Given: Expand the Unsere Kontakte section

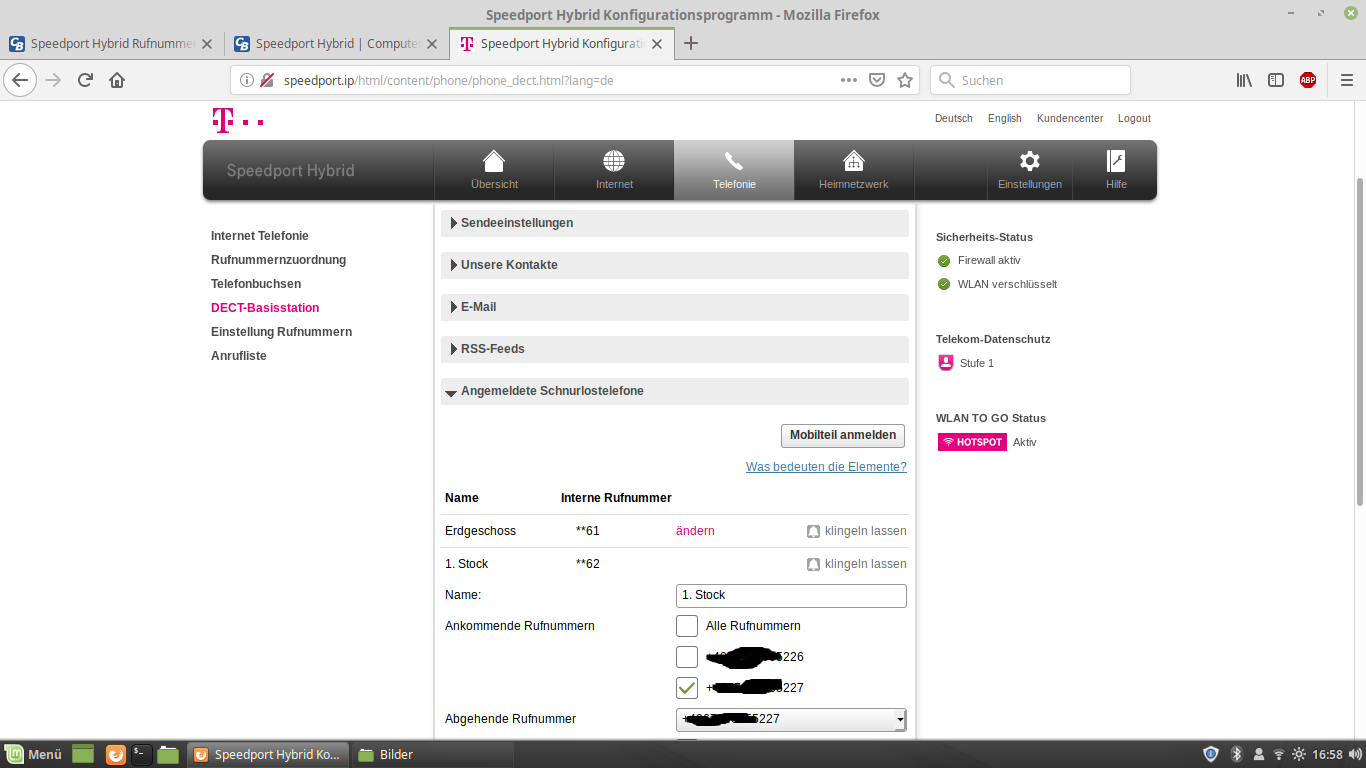Looking at the screenshot, I should (675, 265).
